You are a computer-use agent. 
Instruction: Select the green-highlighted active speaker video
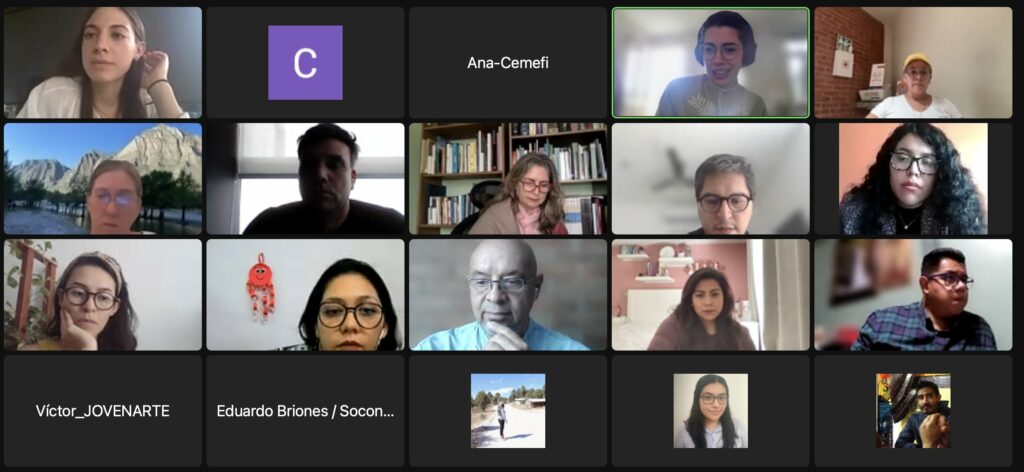click(711, 63)
